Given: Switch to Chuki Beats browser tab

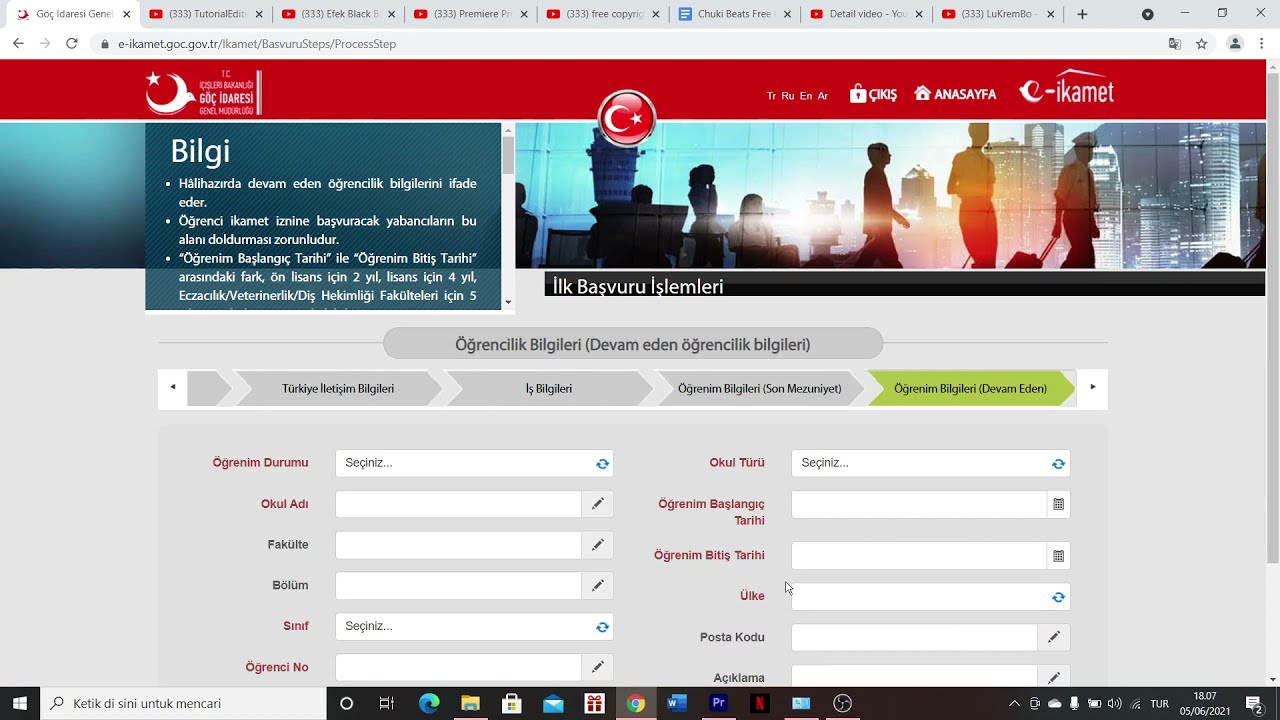Looking at the screenshot, I should point(735,14).
